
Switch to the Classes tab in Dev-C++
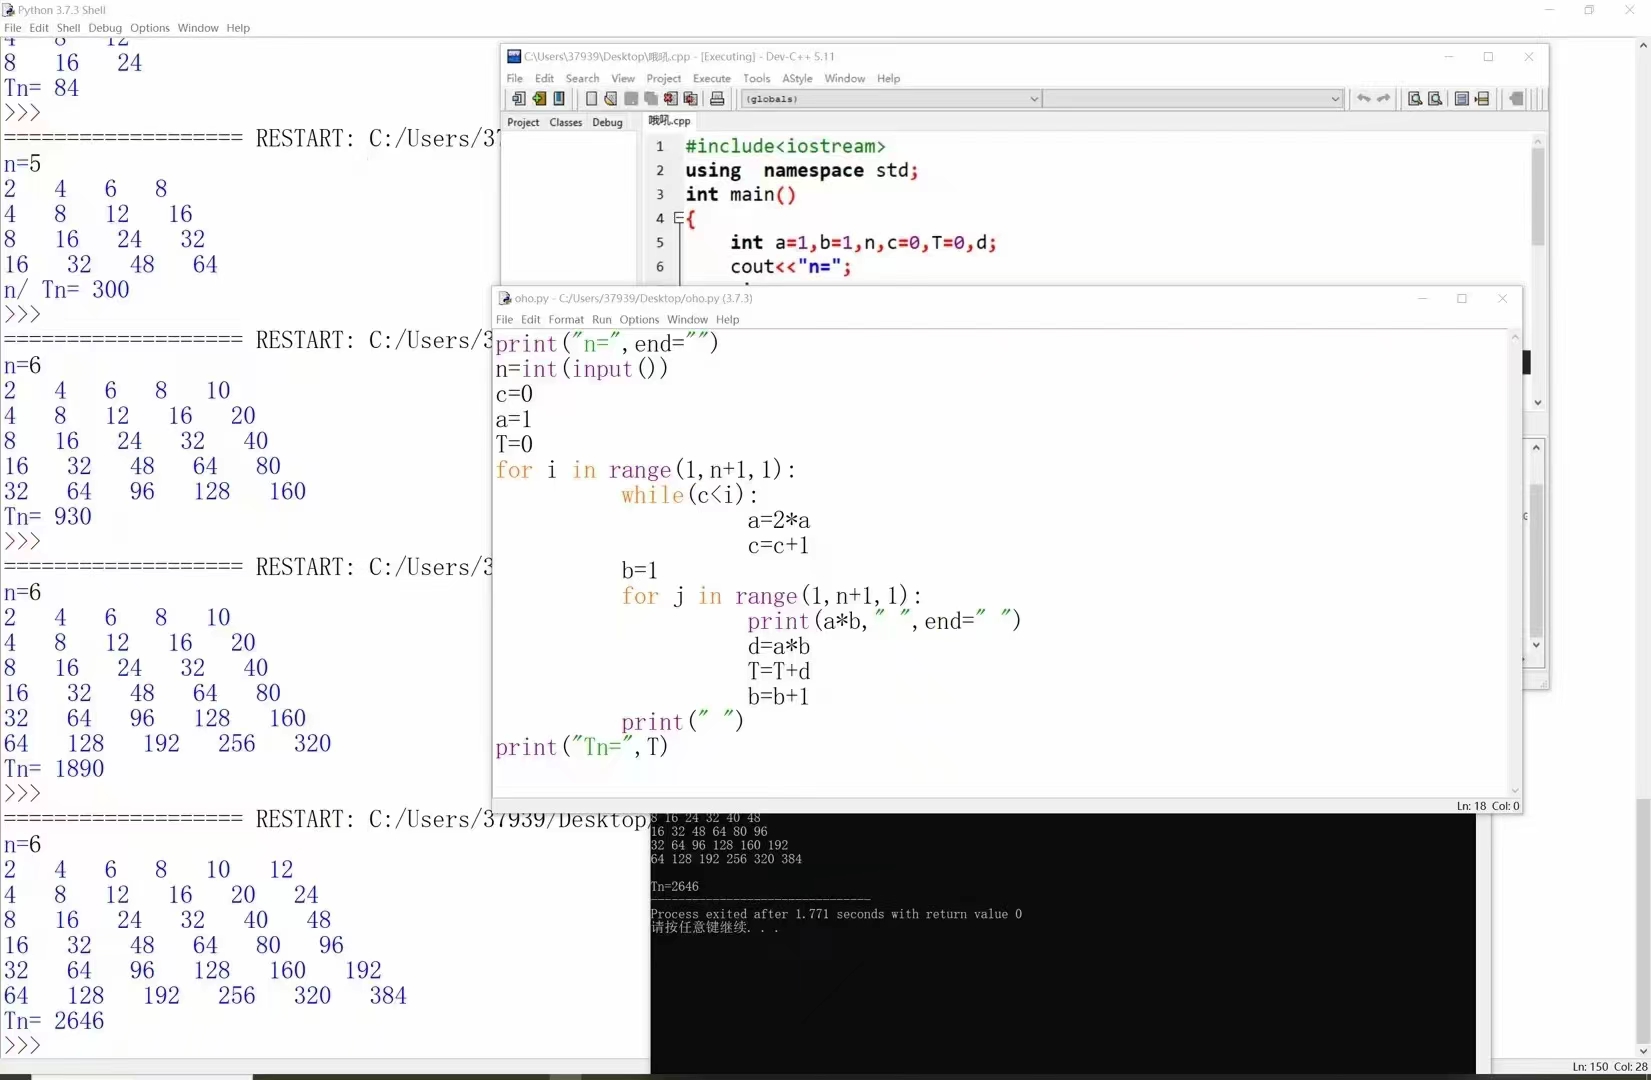point(566,122)
